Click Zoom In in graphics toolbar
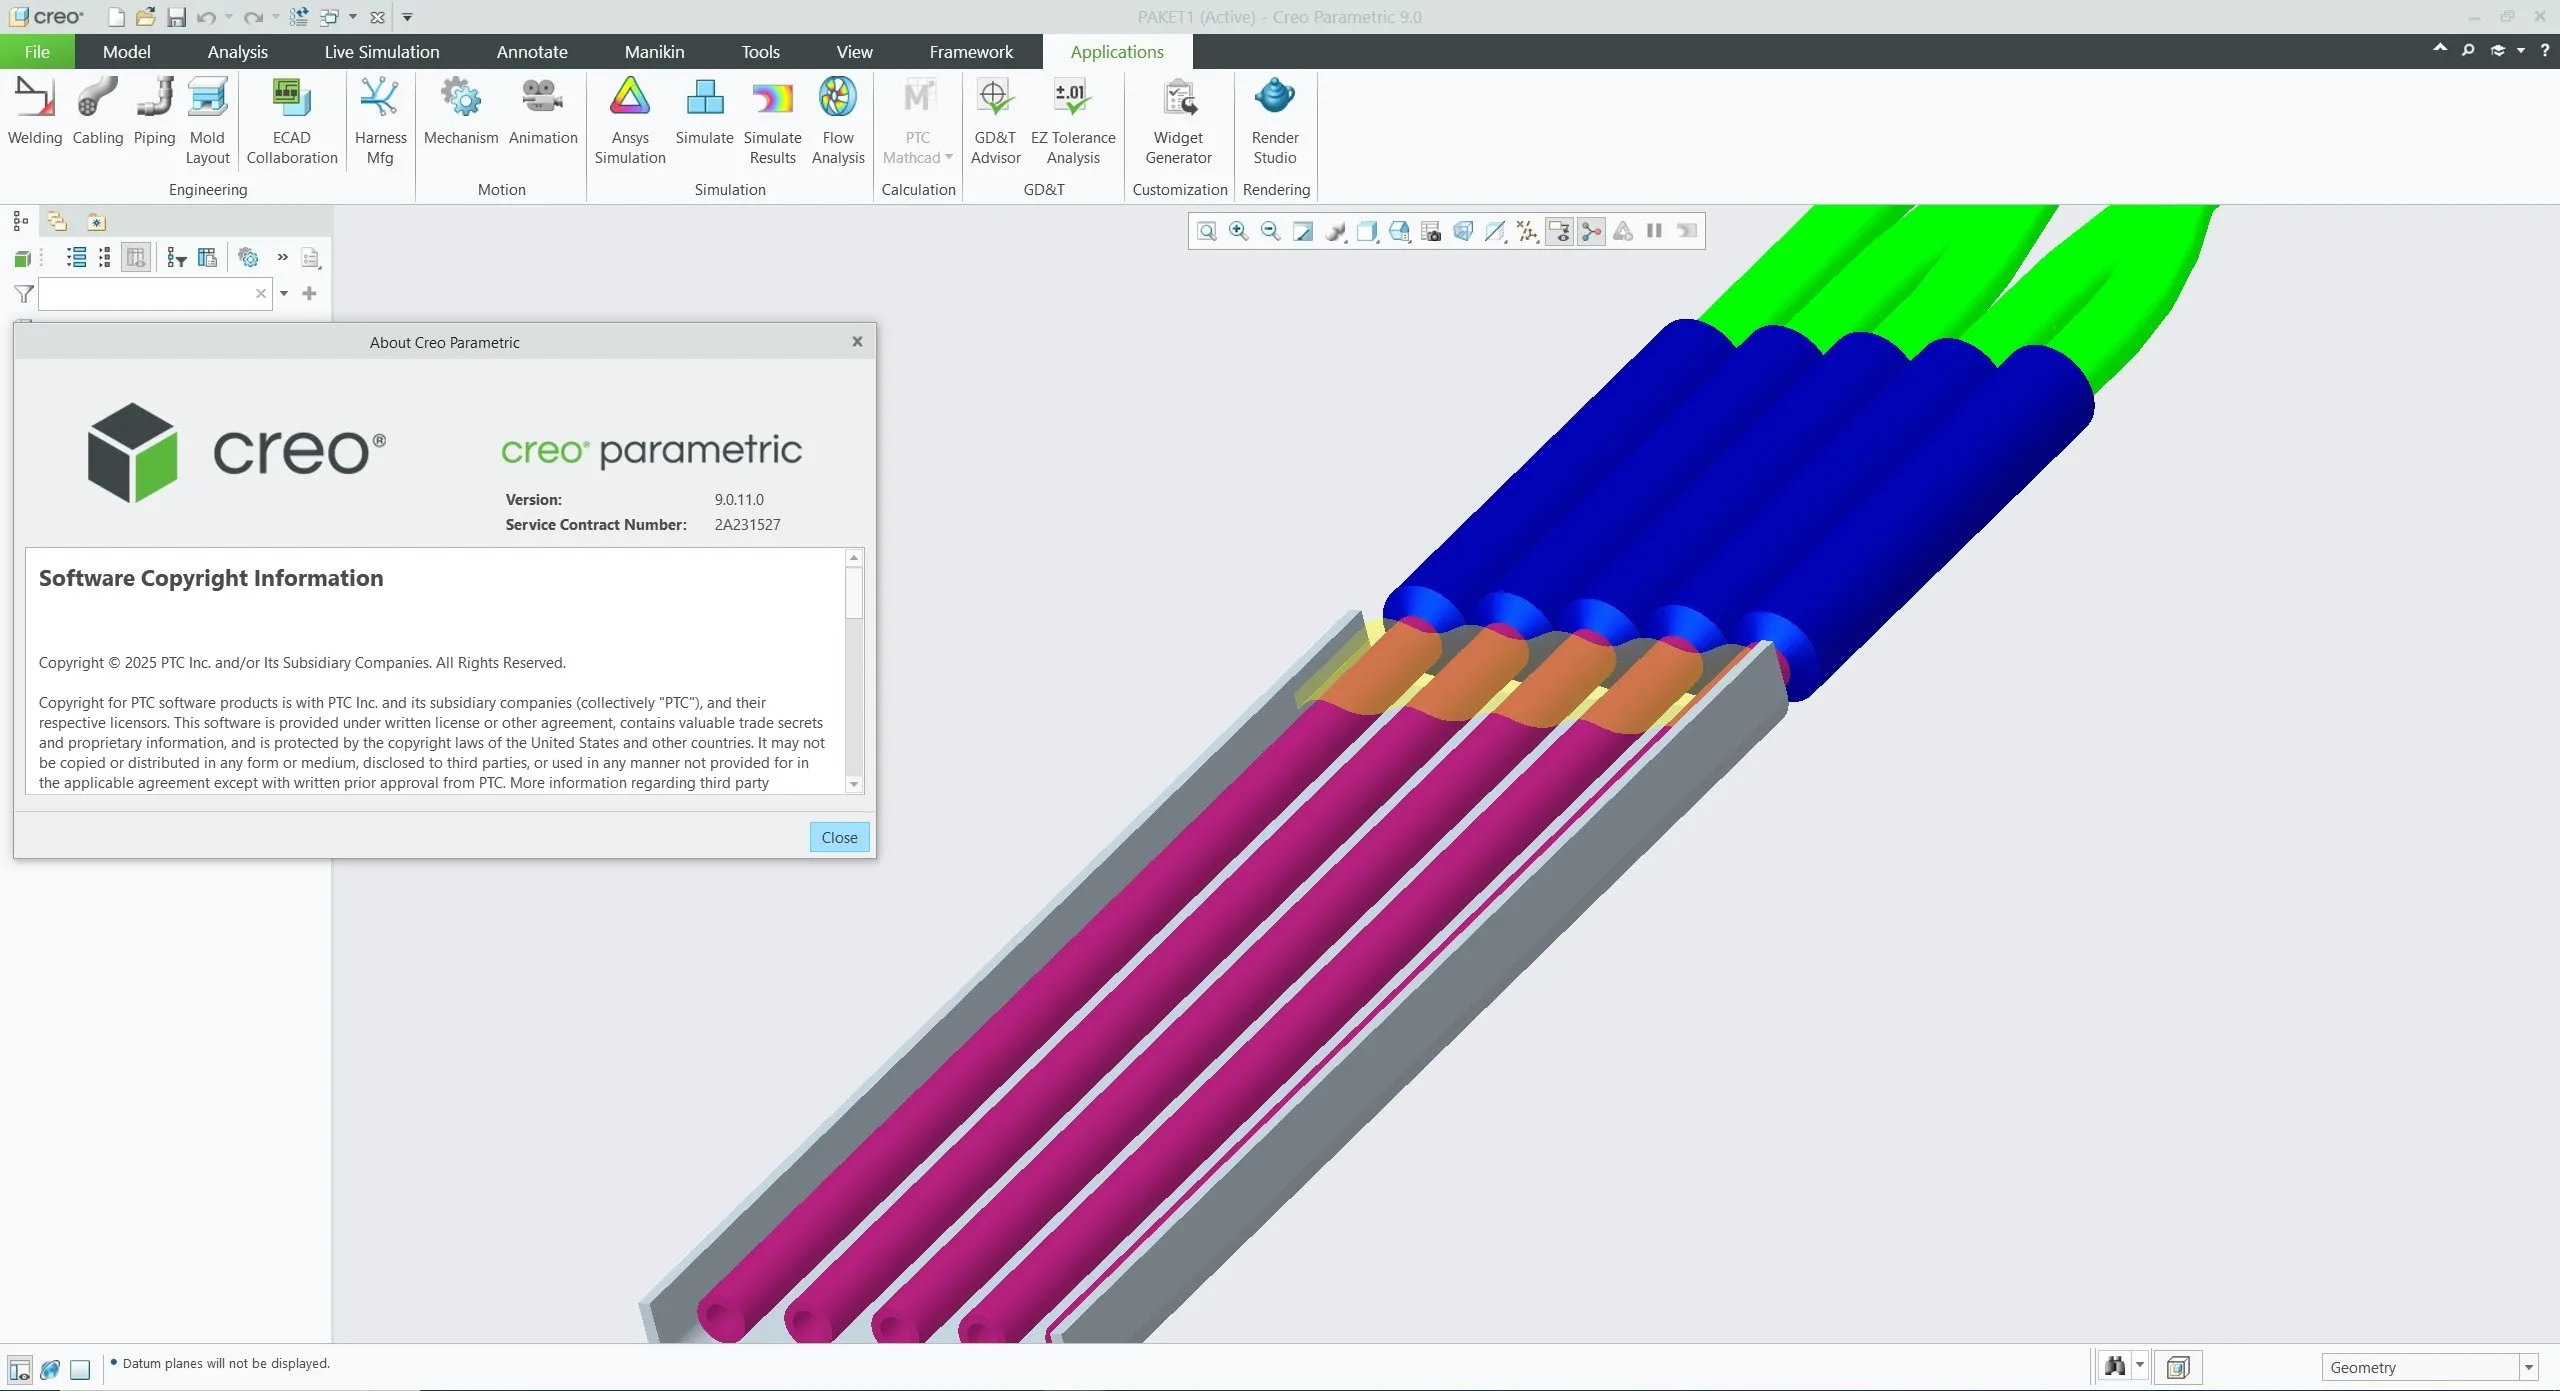This screenshot has height=1391, width=2560. 1238,232
